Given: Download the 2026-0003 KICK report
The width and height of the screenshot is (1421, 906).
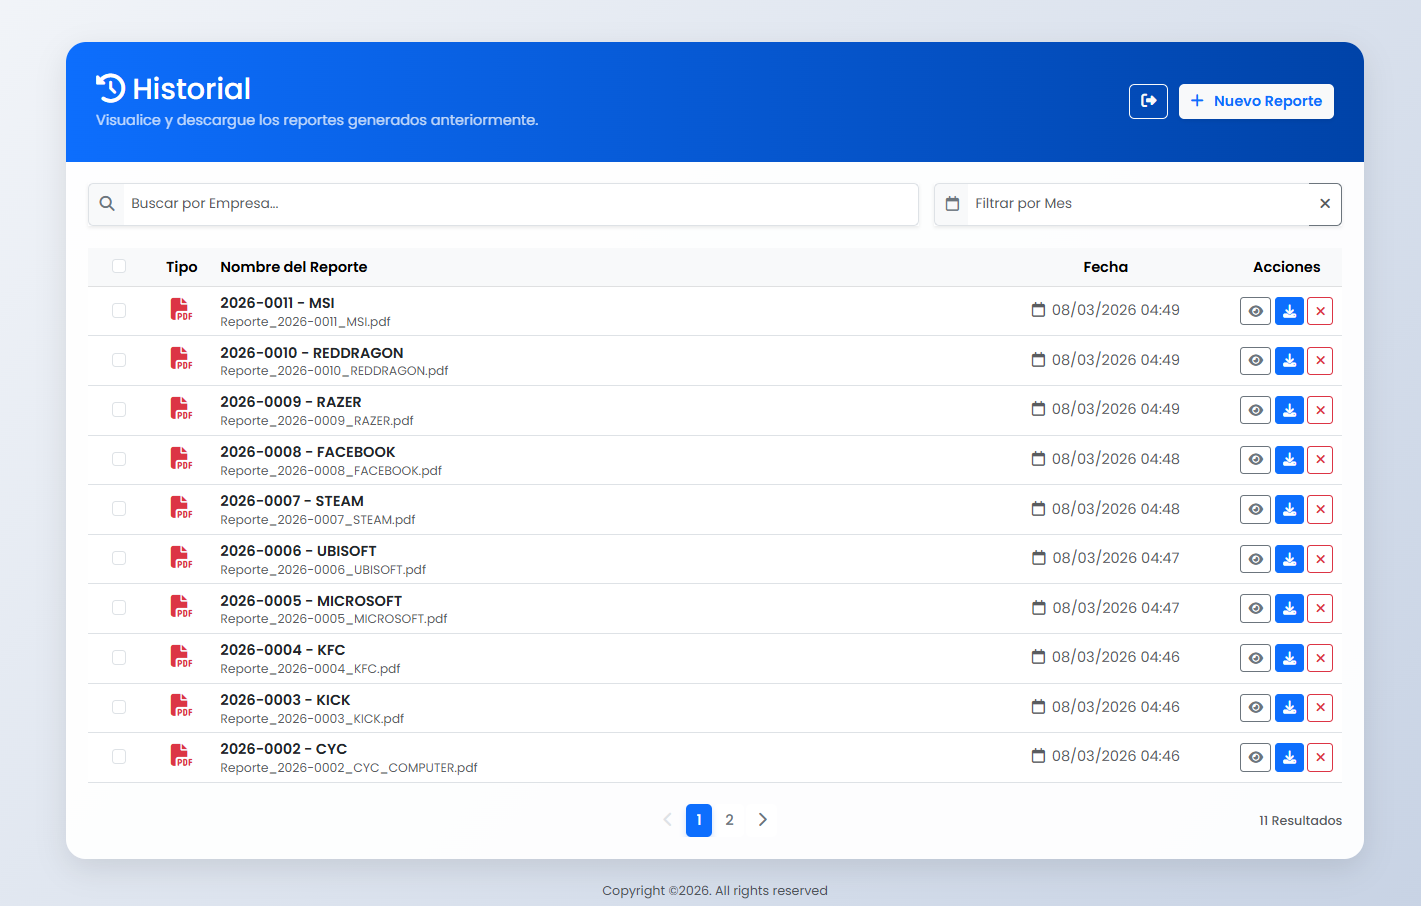Looking at the screenshot, I should [1289, 708].
